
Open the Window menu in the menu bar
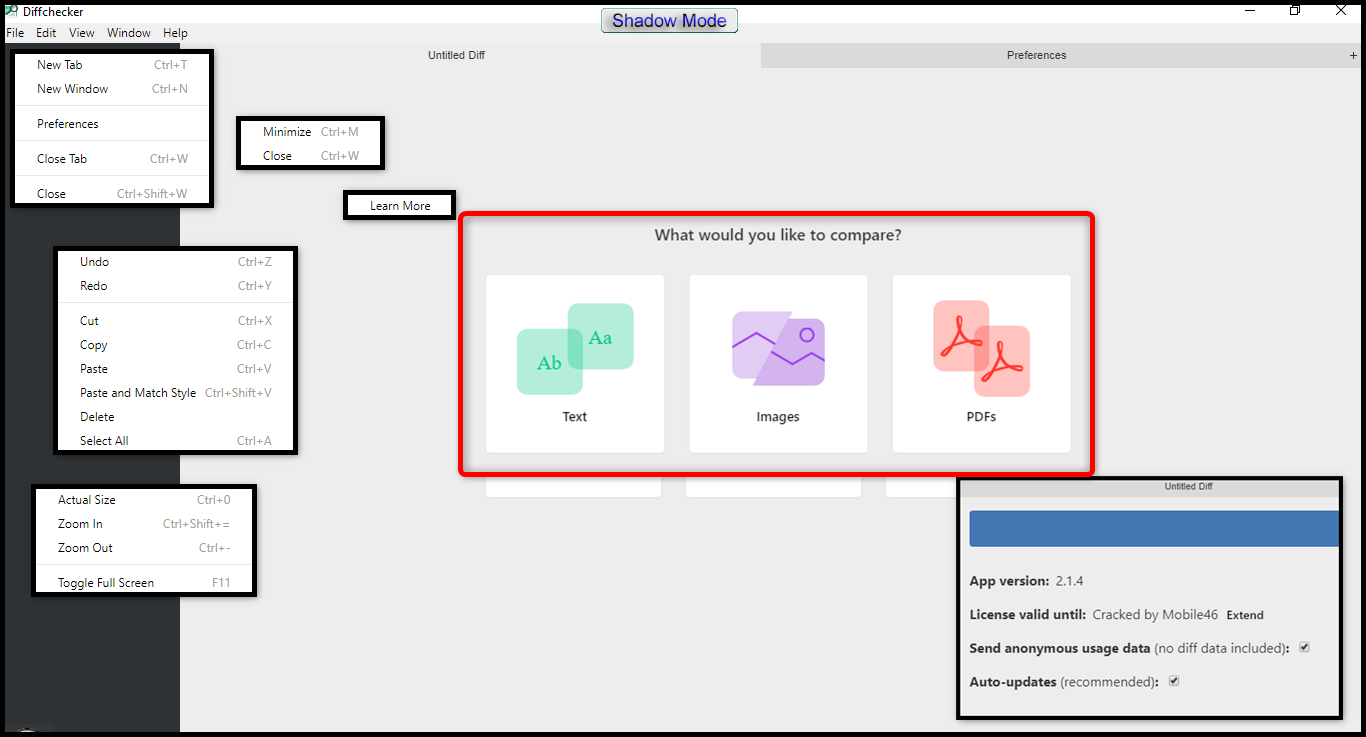(129, 33)
